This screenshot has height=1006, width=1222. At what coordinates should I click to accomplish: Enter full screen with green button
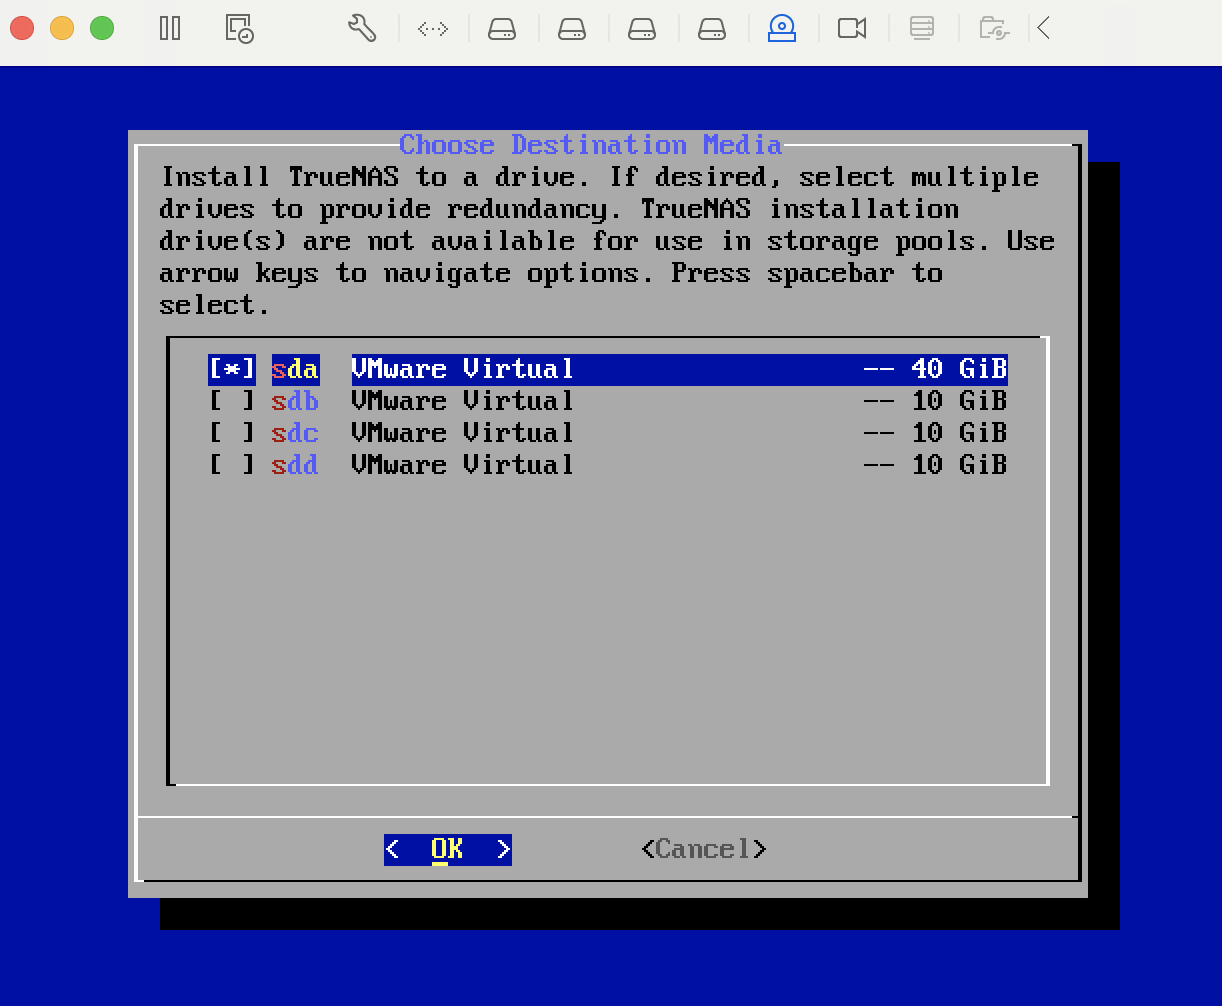click(x=102, y=28)
